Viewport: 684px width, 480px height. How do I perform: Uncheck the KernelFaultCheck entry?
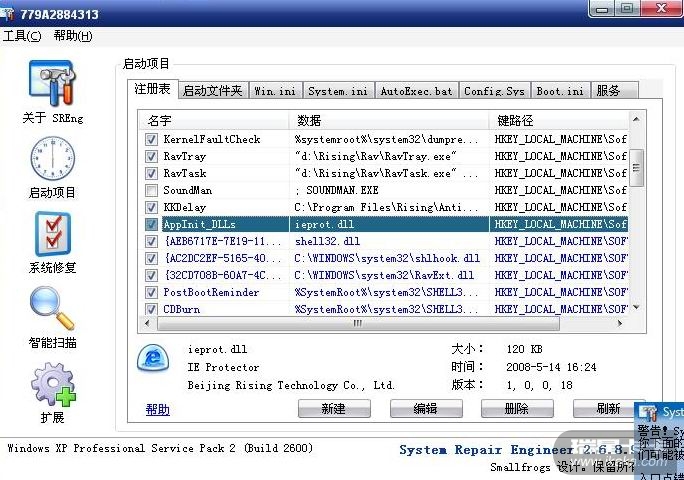tap(151, 139)
